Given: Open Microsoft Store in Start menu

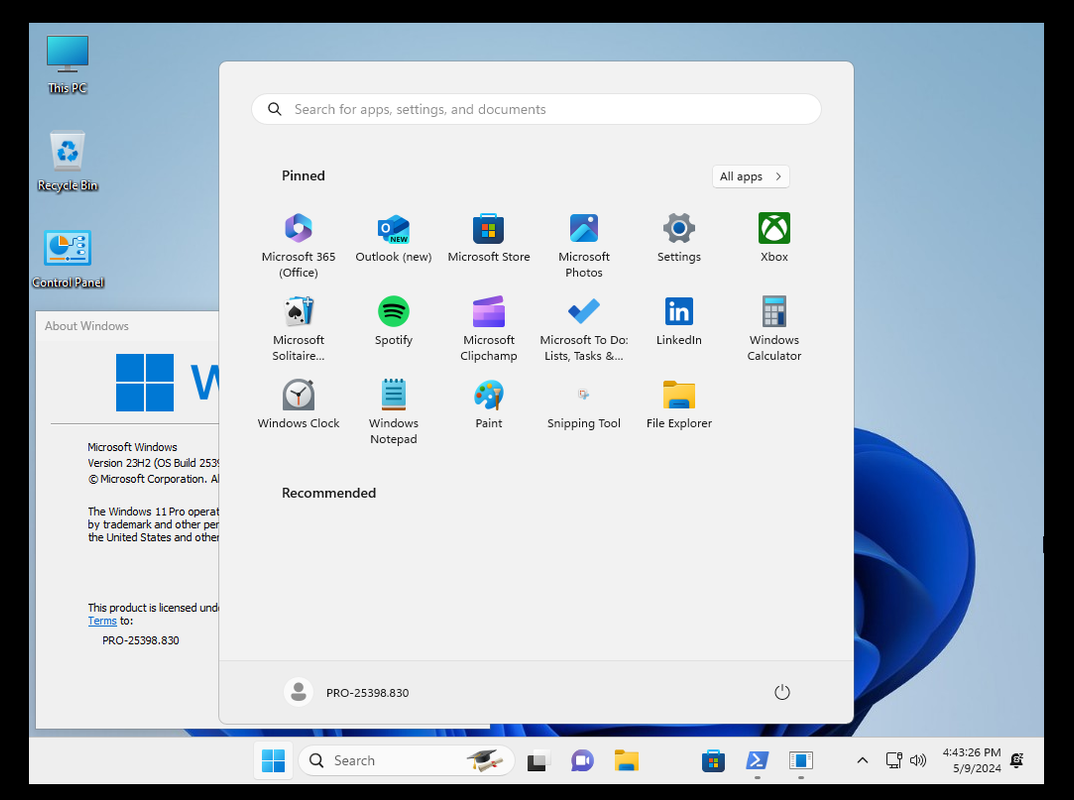Looking at the screenshot, I should (x=488, y=238).
